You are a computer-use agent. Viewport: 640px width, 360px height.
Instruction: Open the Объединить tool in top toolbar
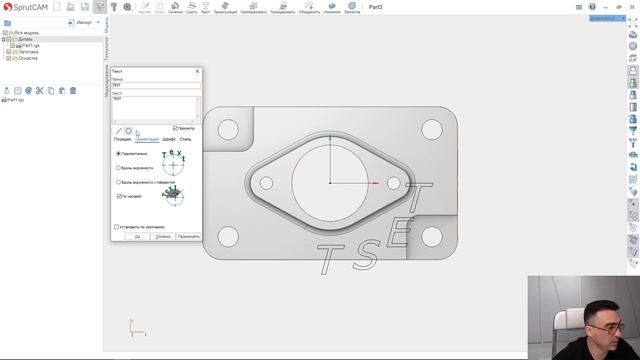tap(309, 7)
